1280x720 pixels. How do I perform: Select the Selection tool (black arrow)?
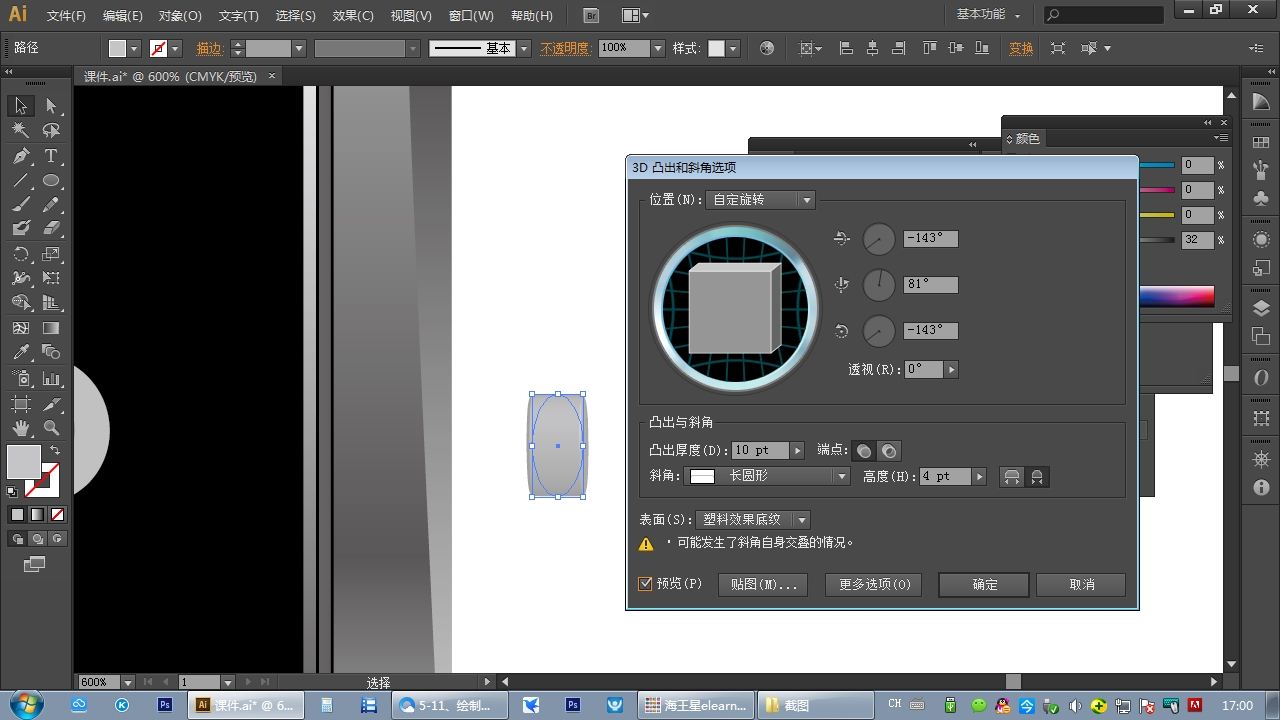point(21,106)
